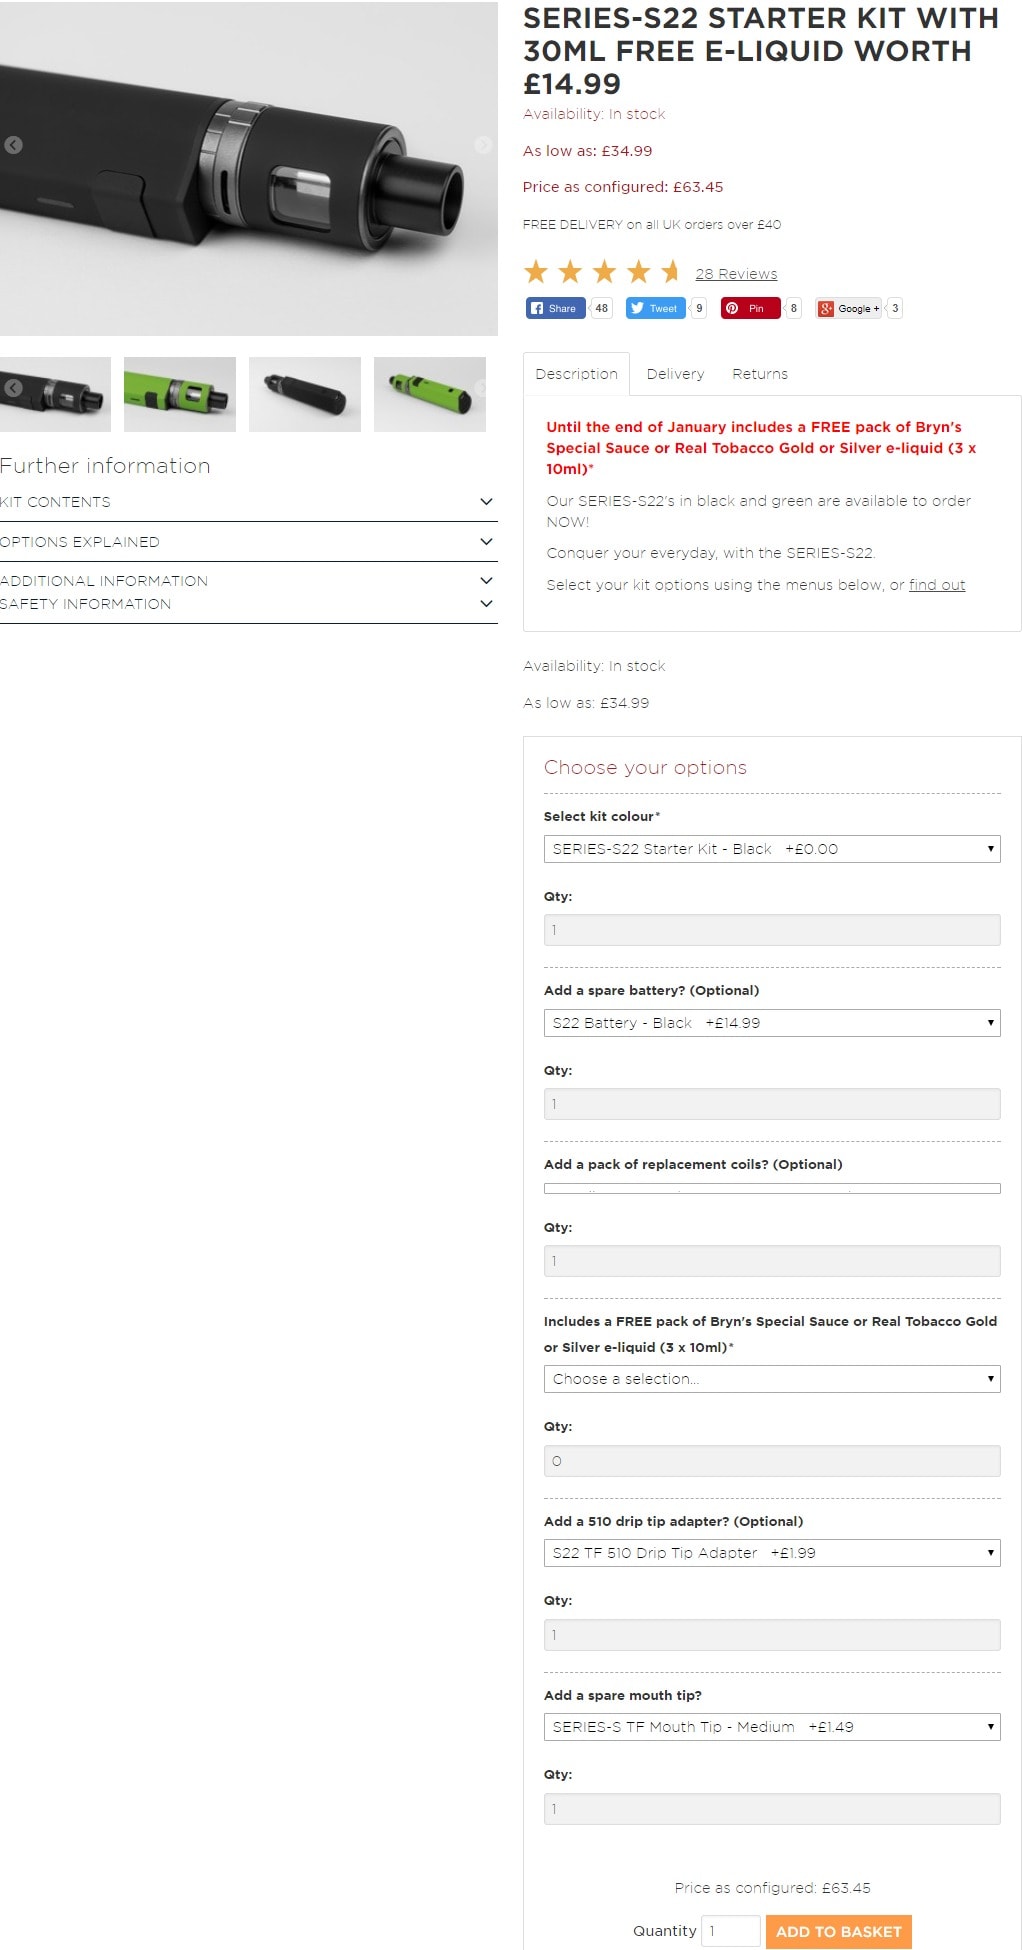Expand the Options Explained section
This screenshot has height=1950, width=1022.
coord(248,542)
